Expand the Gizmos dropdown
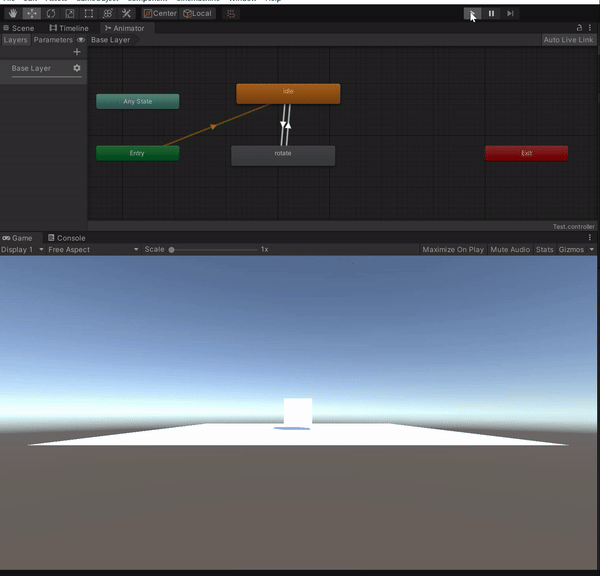The image size is (600, 576). tap(575, 250)
